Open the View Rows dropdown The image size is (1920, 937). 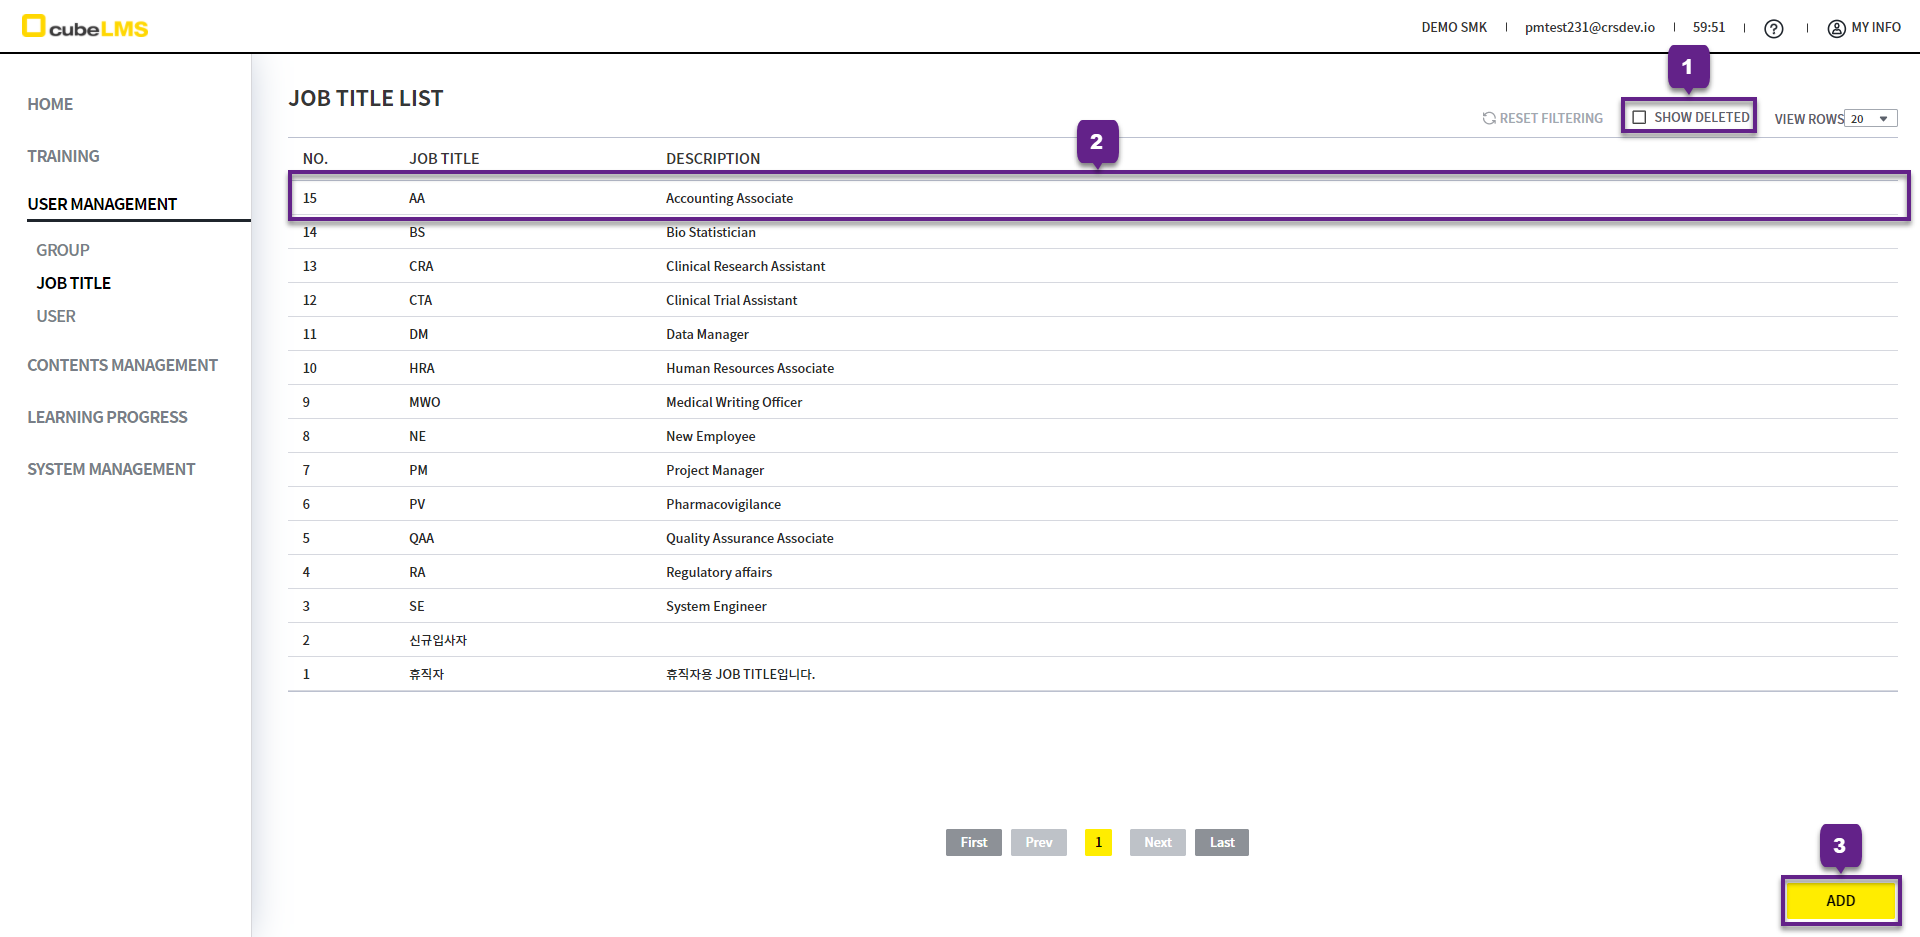(x=1870, y=119)
